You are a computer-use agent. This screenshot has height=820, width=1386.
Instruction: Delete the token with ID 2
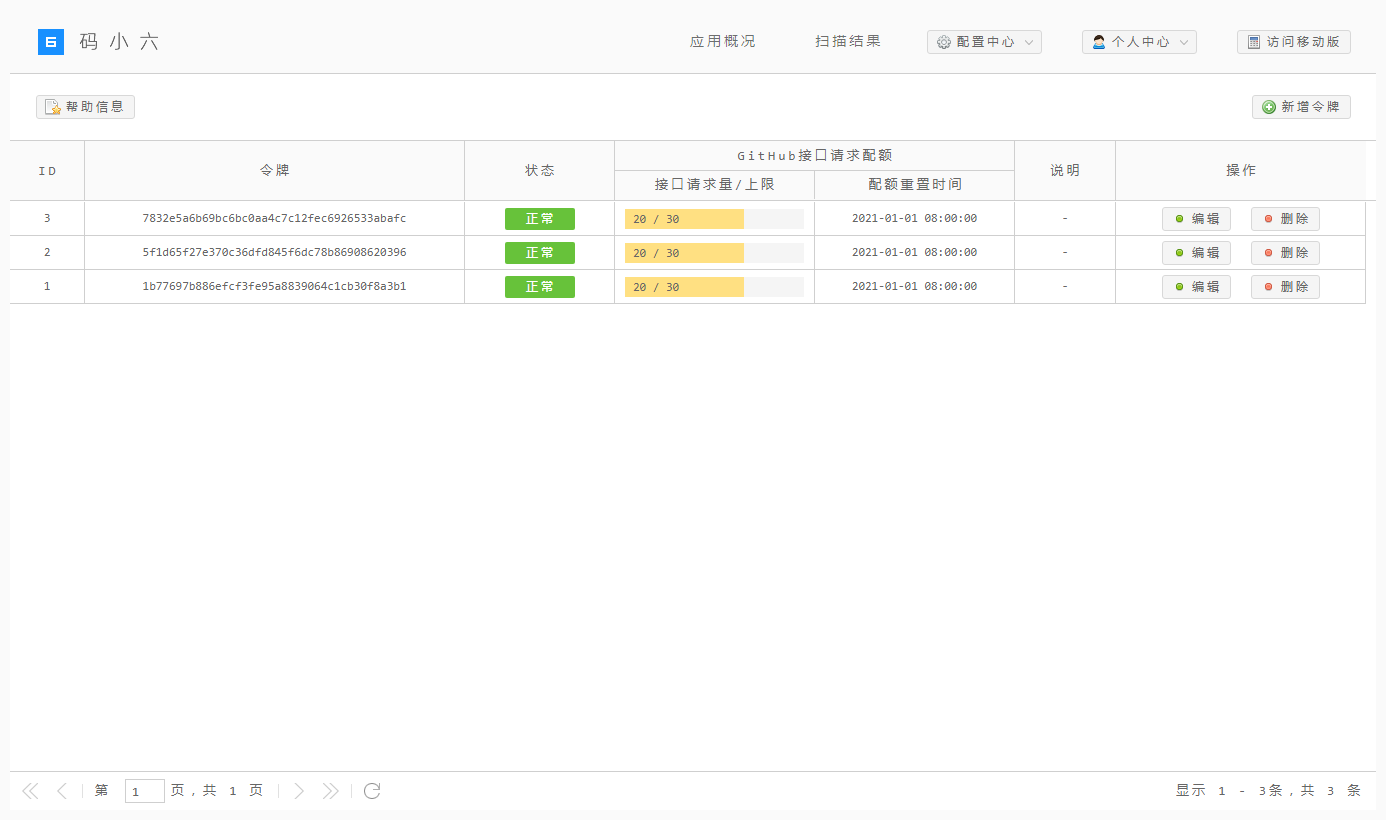(1285, 253)
